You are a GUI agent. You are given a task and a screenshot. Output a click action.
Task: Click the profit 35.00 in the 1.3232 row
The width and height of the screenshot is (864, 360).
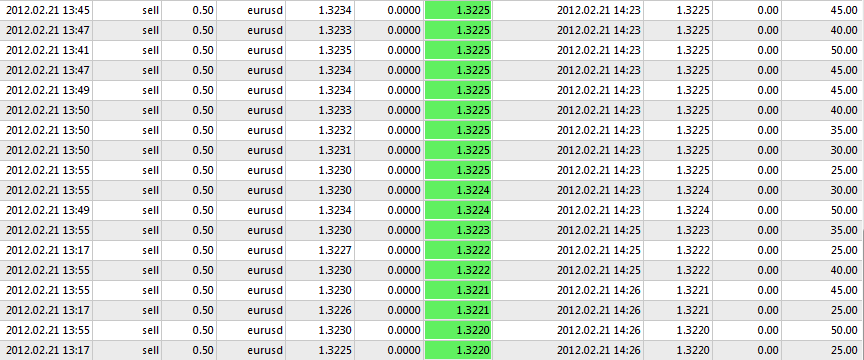(844, 131)
